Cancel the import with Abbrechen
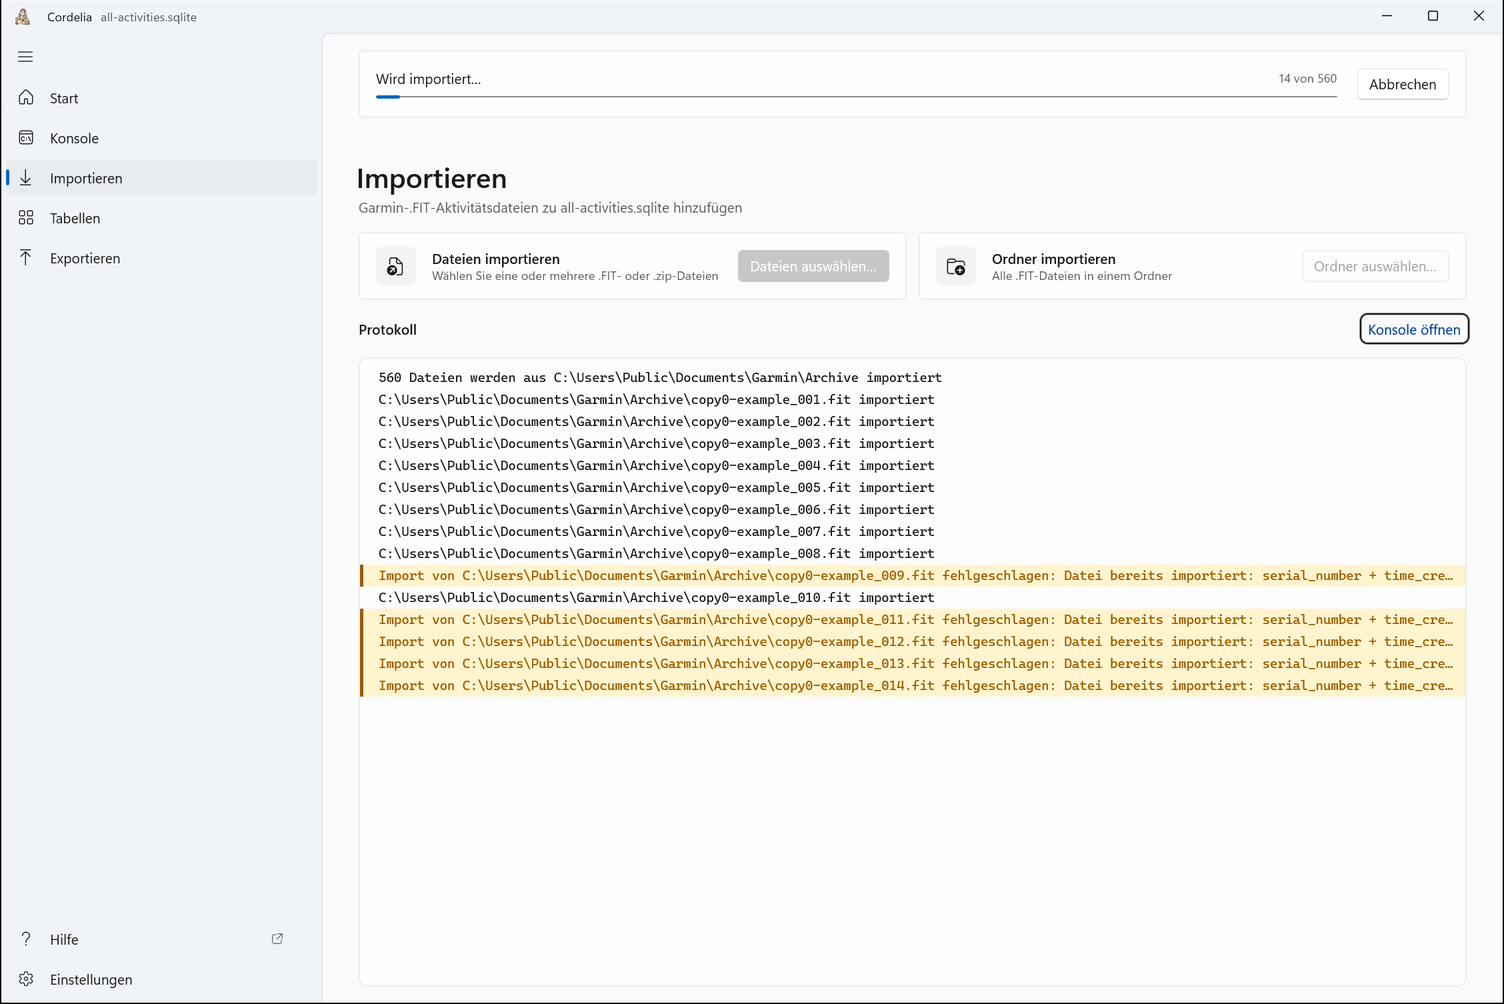The image size is (1504, 1004). (1402, 84)
